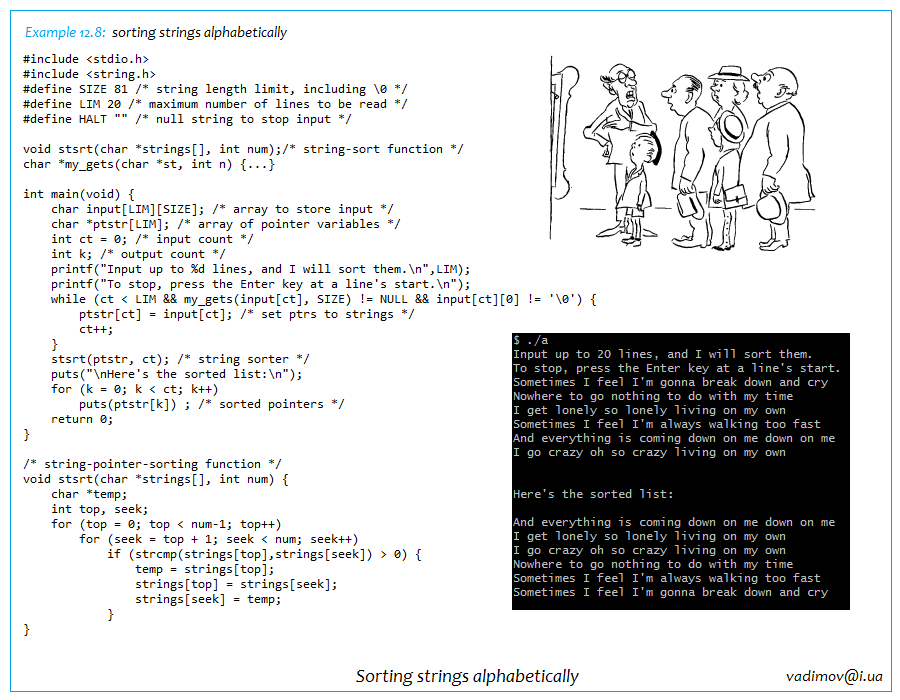Click the "puts(ptstr[k])" sorted pointers line
Screen dimensions: 900x700
coord(212,404)
